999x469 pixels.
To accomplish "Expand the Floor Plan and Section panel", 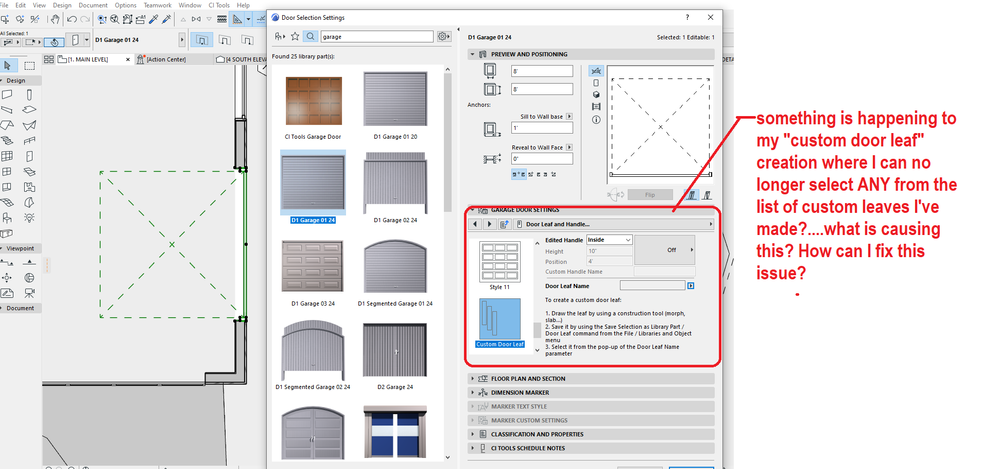I will coord(473,379).
